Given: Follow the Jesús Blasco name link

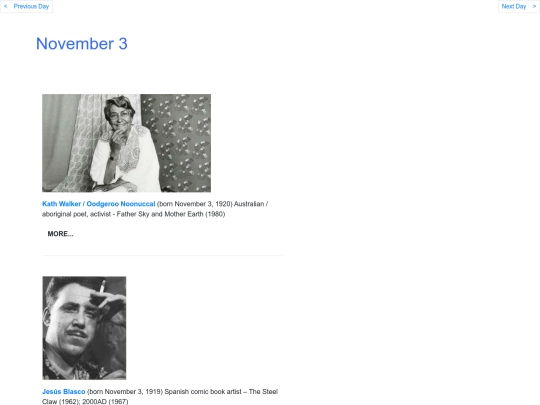Looking at the screenshot, I should pyautogui.click(x=63, y=392).
